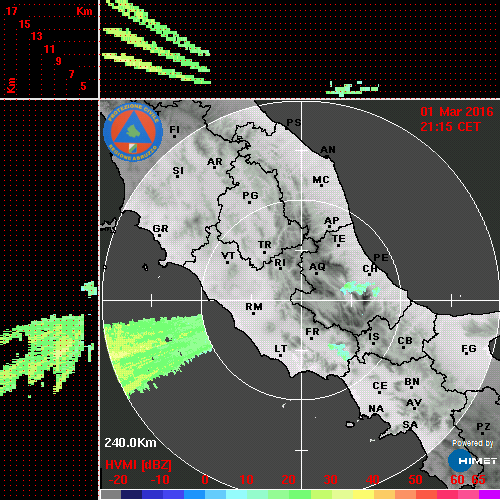Click the LT city label
Screen dimensions: 500x500
click(x=281, y=349)
